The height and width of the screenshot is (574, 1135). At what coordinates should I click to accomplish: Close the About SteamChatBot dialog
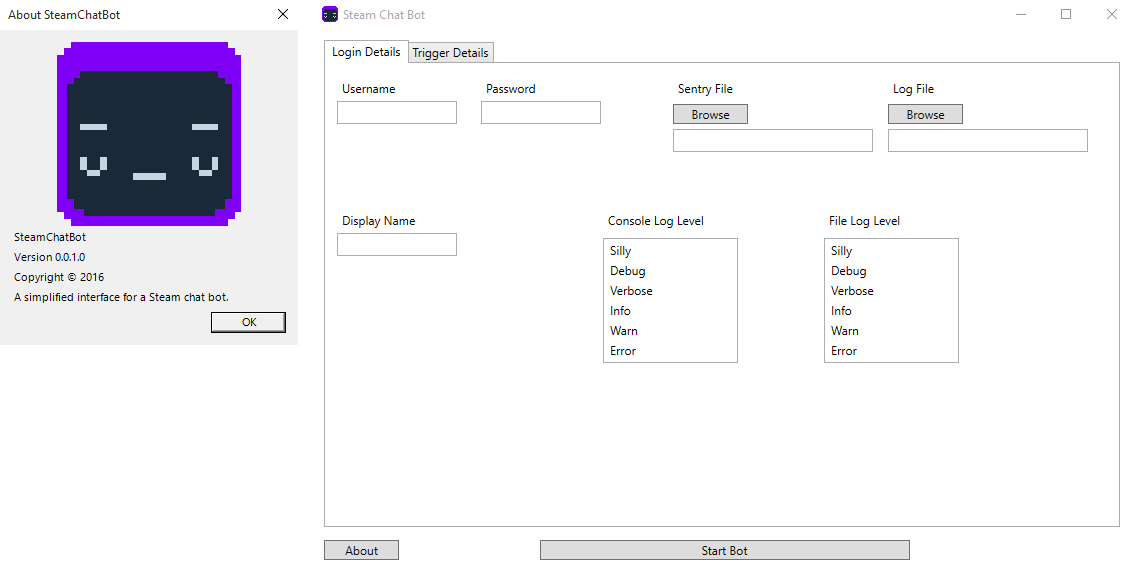tap(283, 14)
